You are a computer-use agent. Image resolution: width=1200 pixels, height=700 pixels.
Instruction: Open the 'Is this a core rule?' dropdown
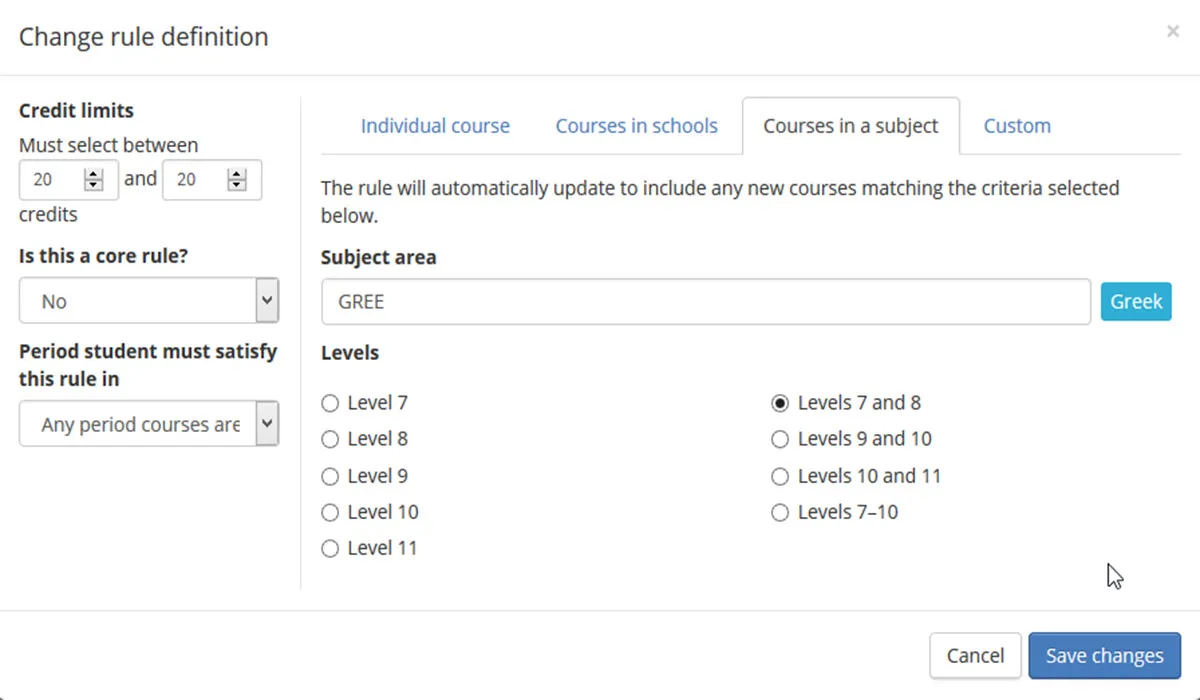pyautogui.click(x=148, y=301)
